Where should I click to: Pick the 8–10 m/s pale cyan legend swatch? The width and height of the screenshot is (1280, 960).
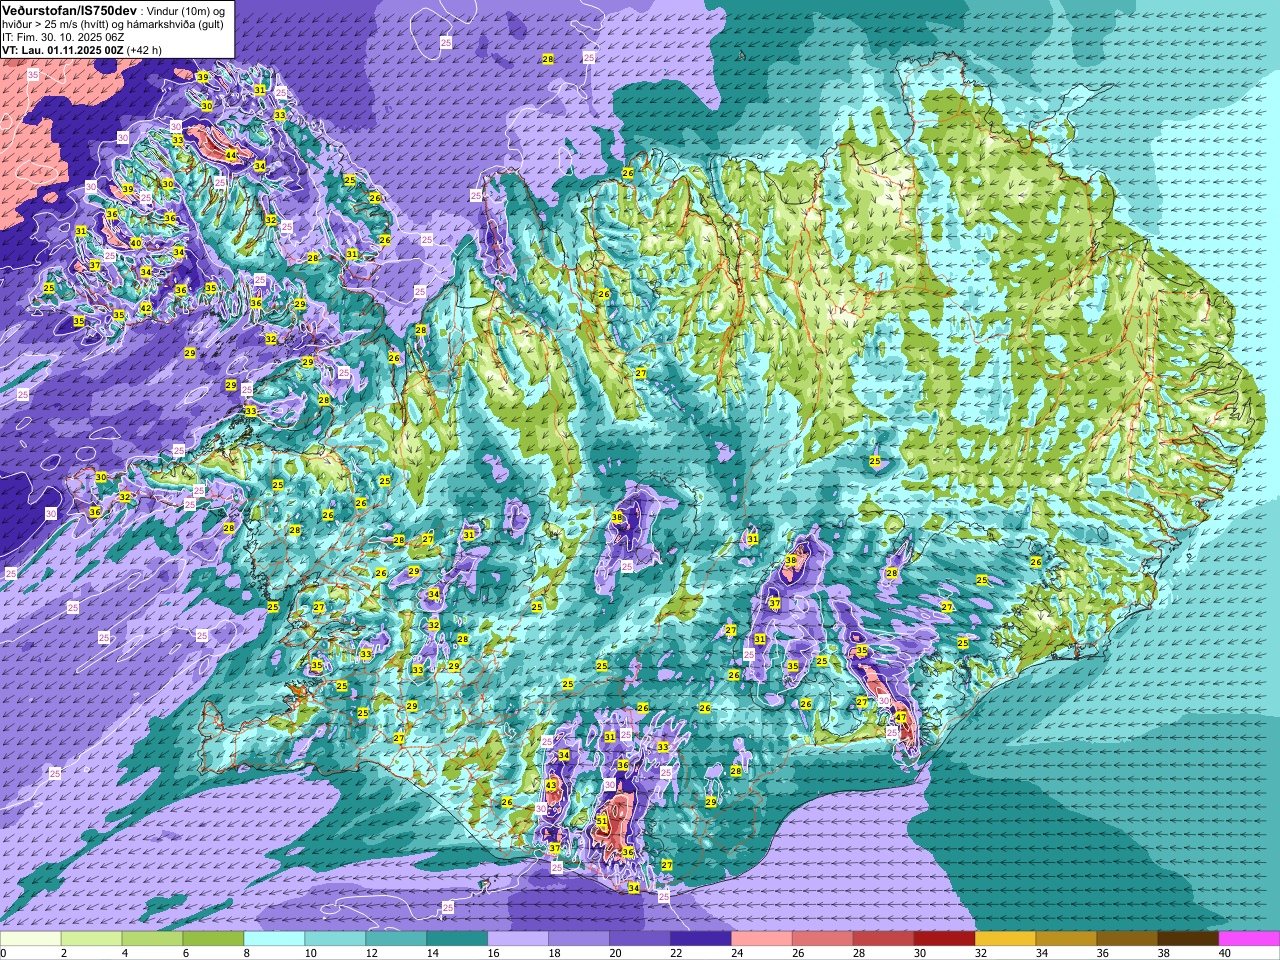275,939
